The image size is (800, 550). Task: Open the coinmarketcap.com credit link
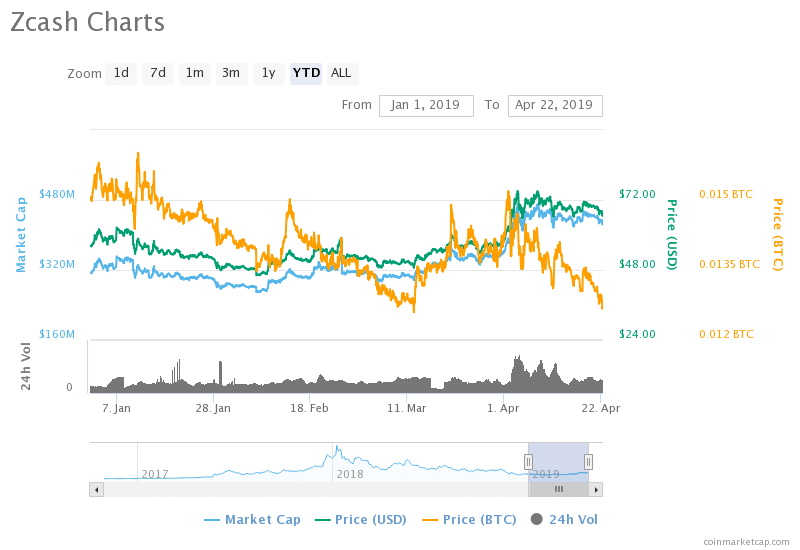click(x=746, y=541)
